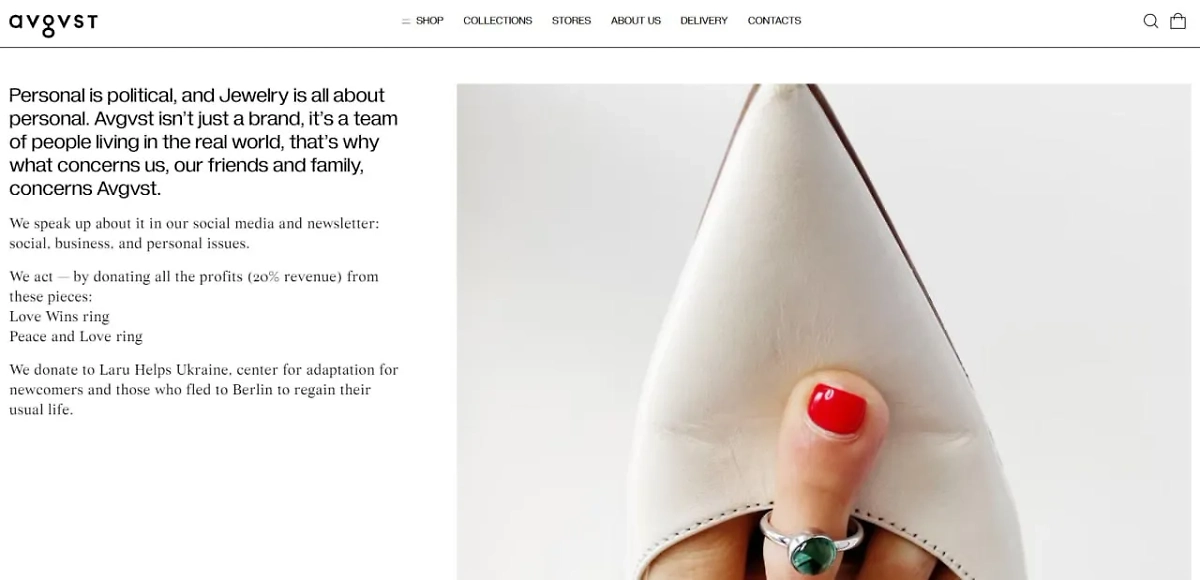Open the Shop menu
This screenshot has width=1200, height=580.
pyautogui.click(x=430, y=21)
